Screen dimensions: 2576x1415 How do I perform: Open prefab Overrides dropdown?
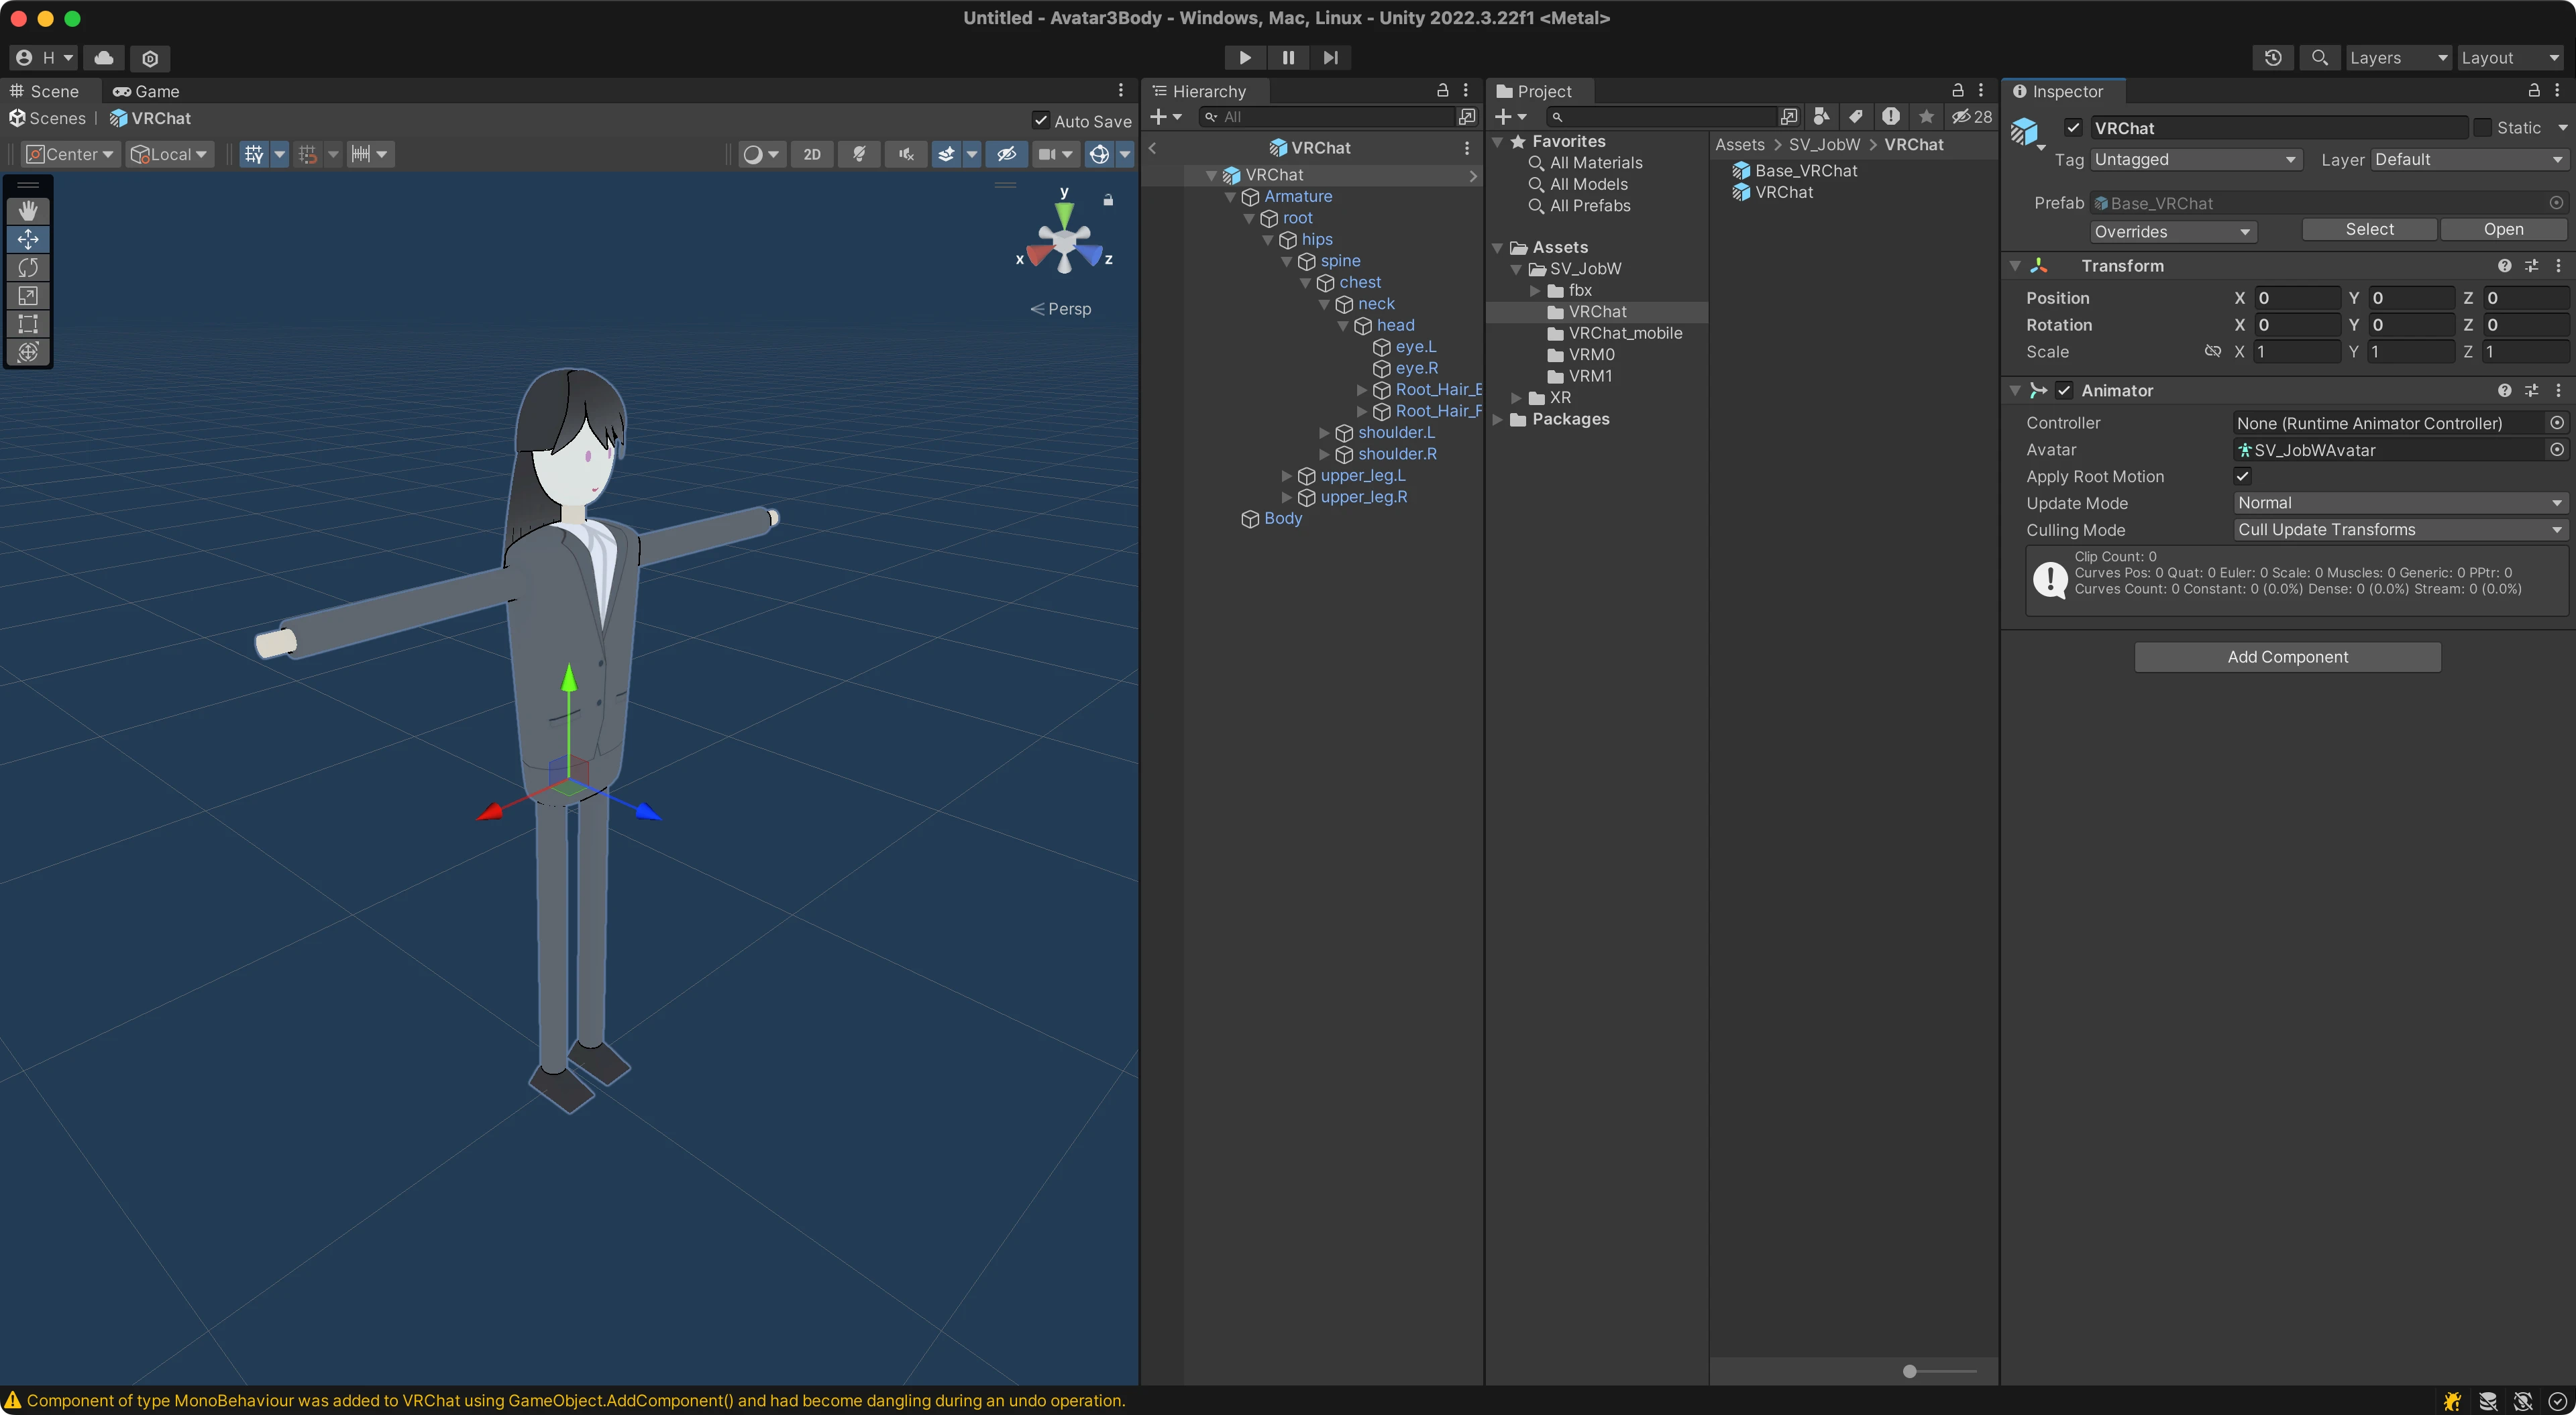[x=2173, y=231]
